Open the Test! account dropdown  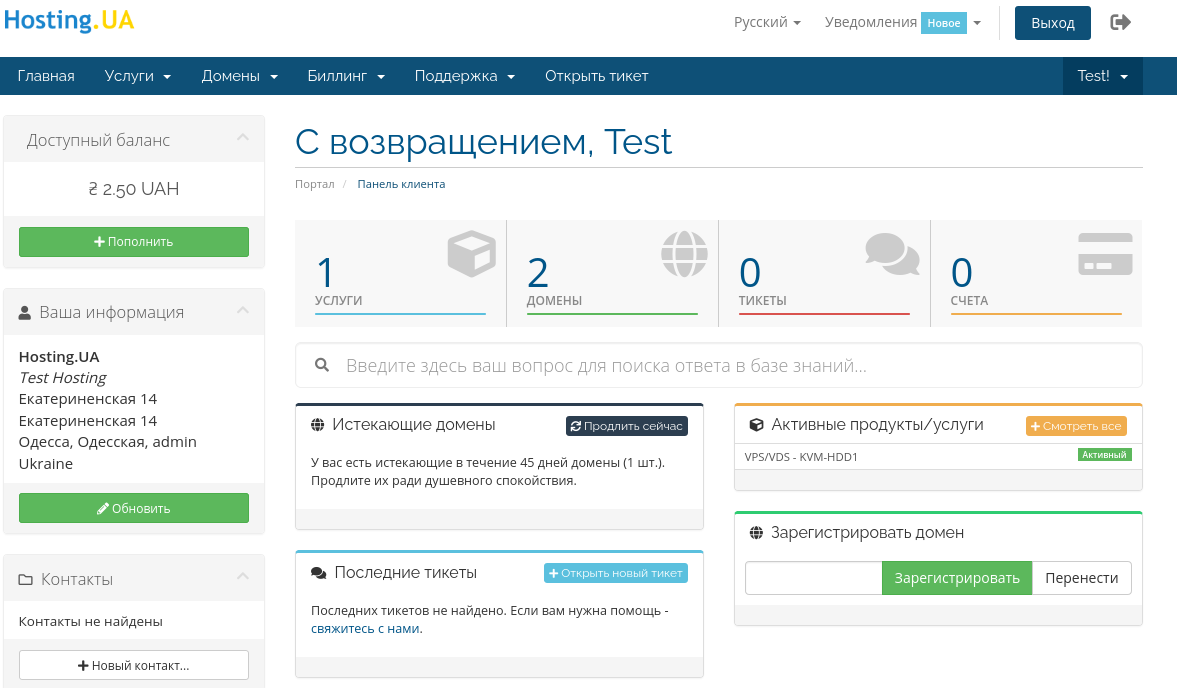[1102, 76]
